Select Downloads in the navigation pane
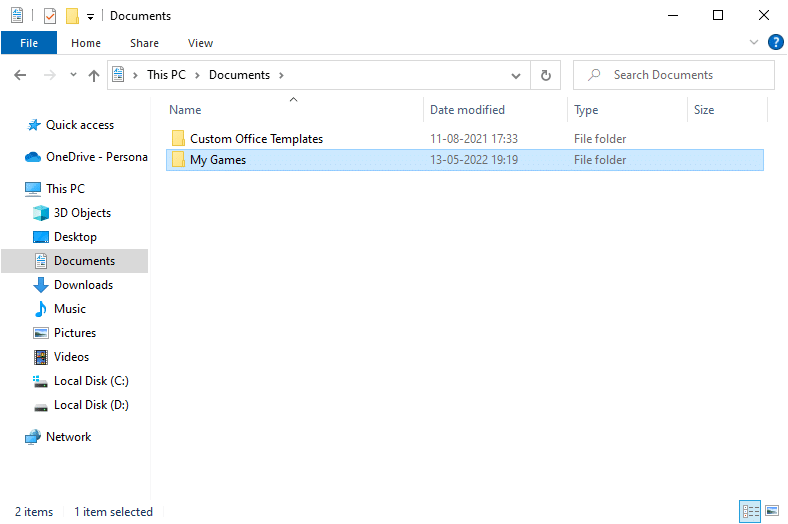This screenshot has width=788, height=524. [x=83, y=285]
